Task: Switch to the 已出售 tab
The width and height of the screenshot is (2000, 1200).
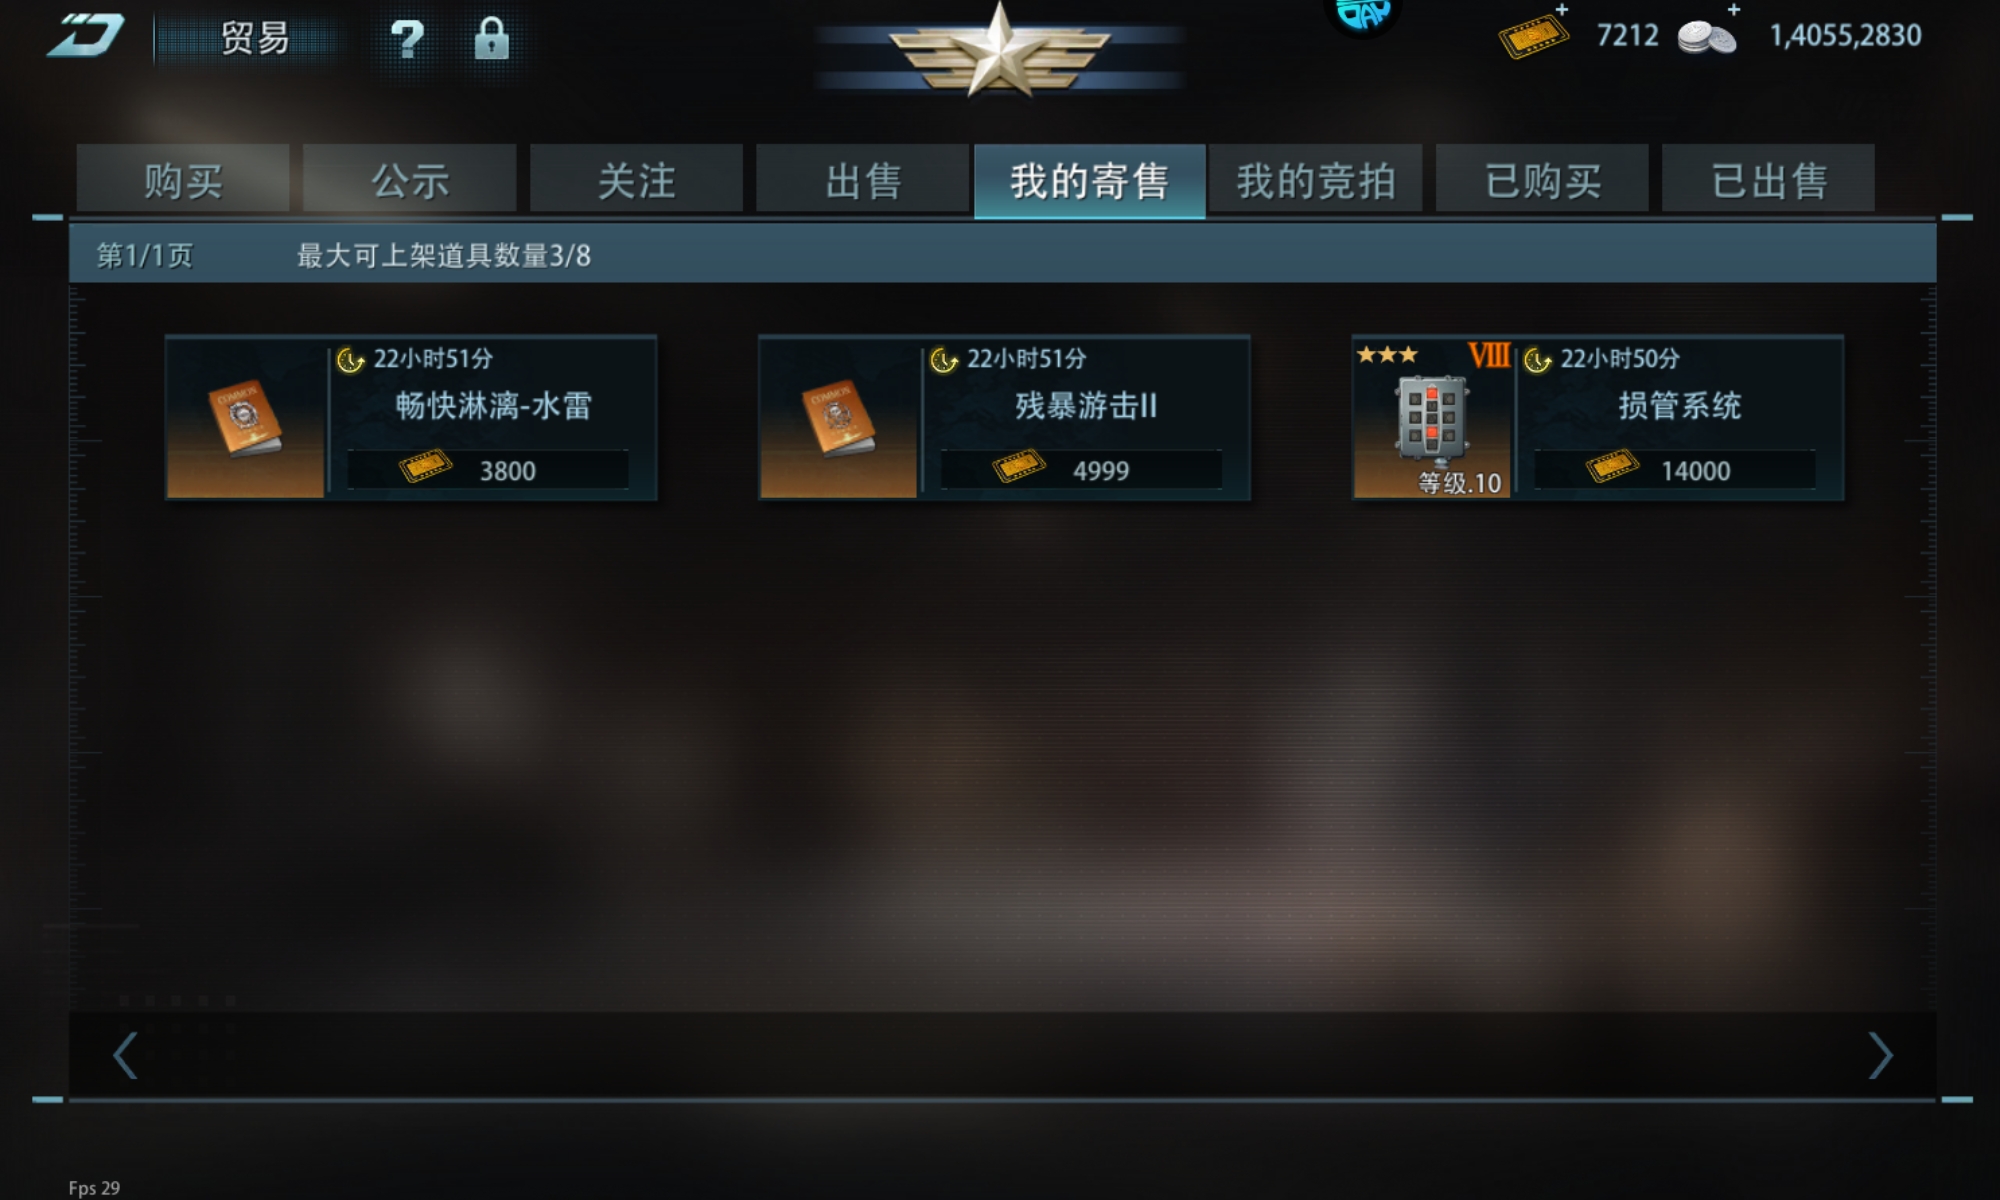Action: click(x=1769, y=179)
